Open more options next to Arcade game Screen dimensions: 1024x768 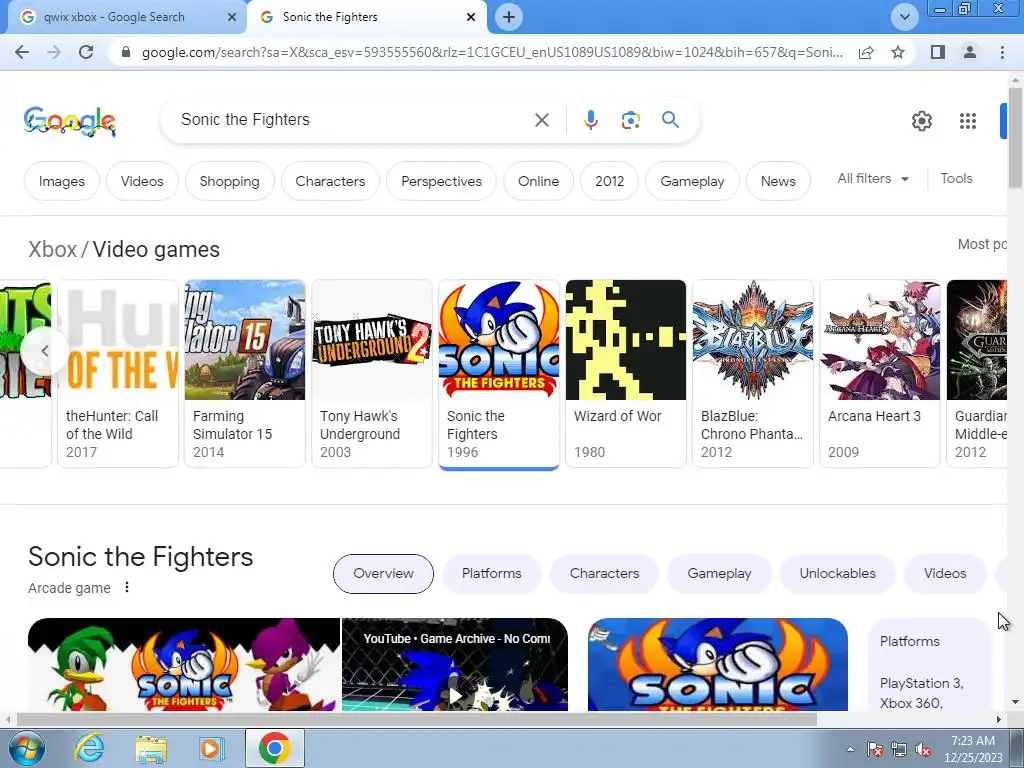pos(127,587)
